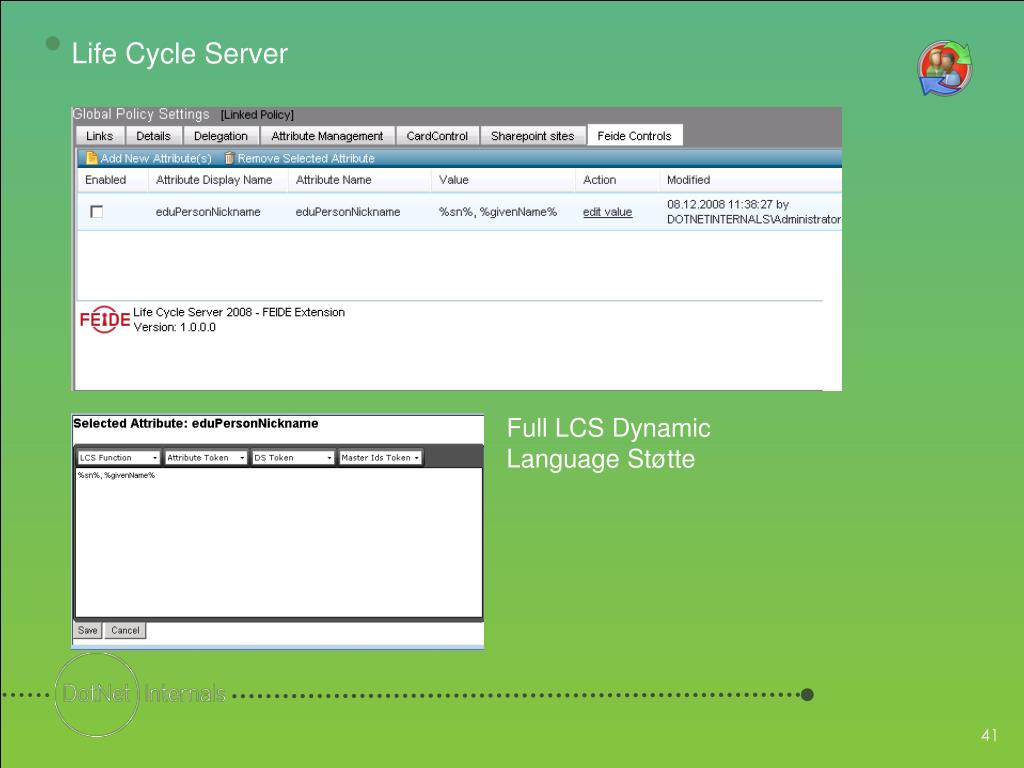The height and width of the screenshot is (768, 1024).
Task: Select the Sharepoint sites tab
Action: pos(533,136)
